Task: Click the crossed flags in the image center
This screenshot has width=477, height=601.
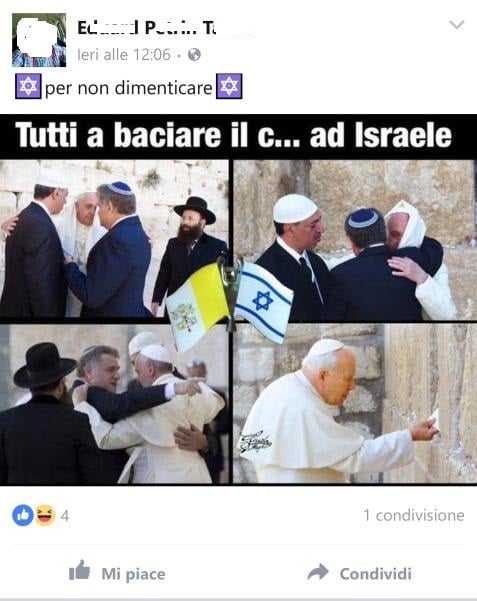Action: pos(230,303)
